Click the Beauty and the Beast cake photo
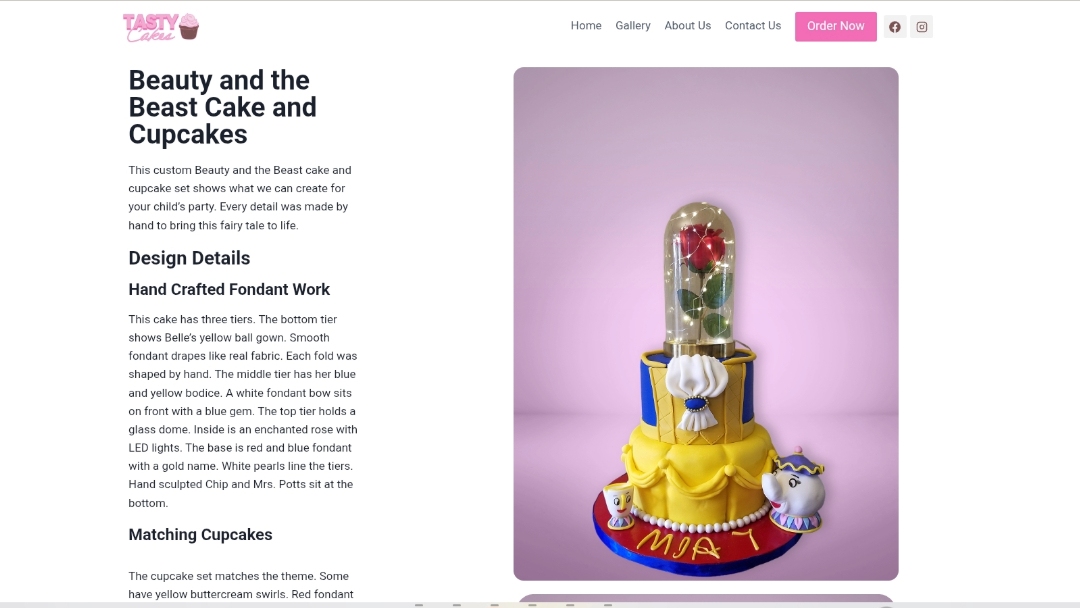This screenshot has height=608, width=1080. [706, 324]
